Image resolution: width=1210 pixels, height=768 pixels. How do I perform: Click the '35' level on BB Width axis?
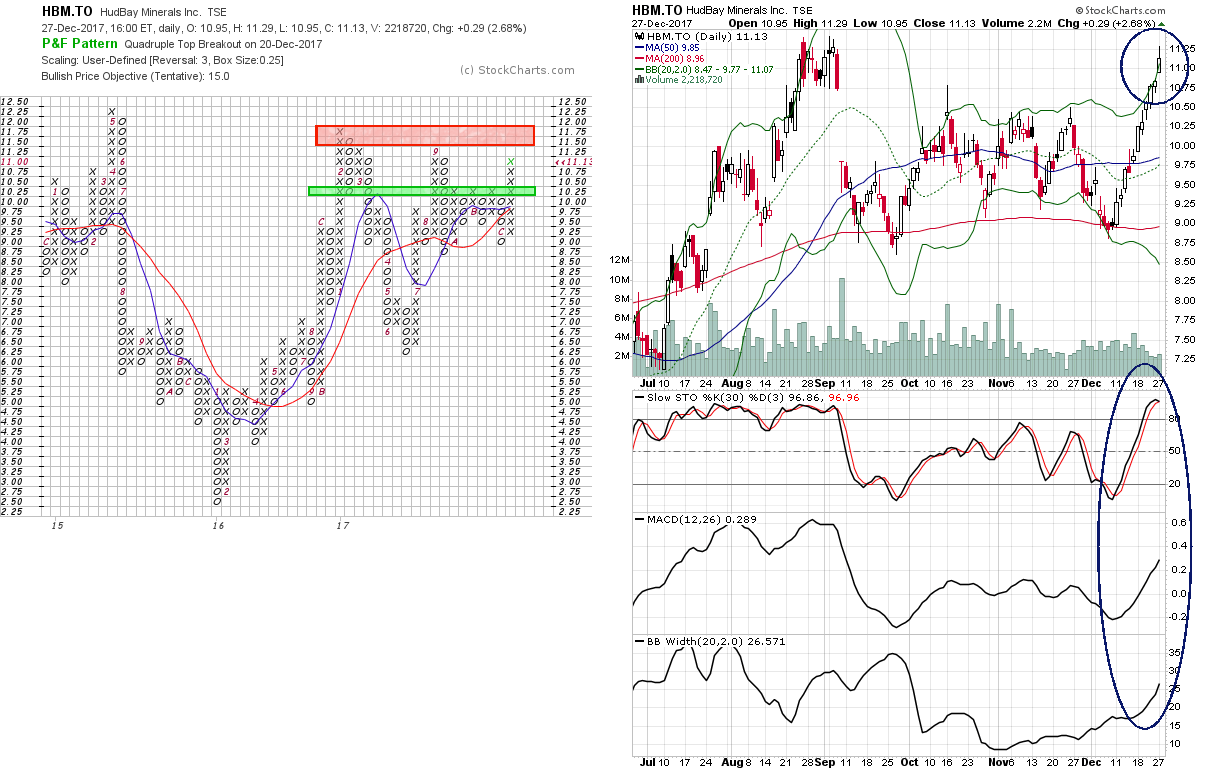point(1173,653)
